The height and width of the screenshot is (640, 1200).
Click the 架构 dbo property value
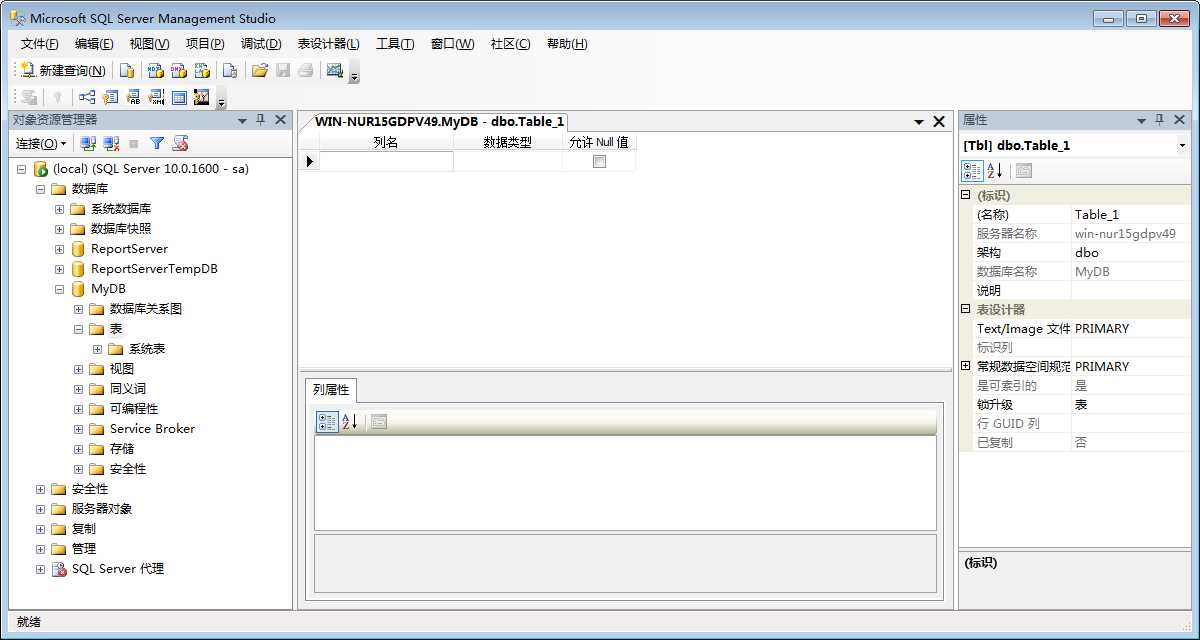point(1131,252)
